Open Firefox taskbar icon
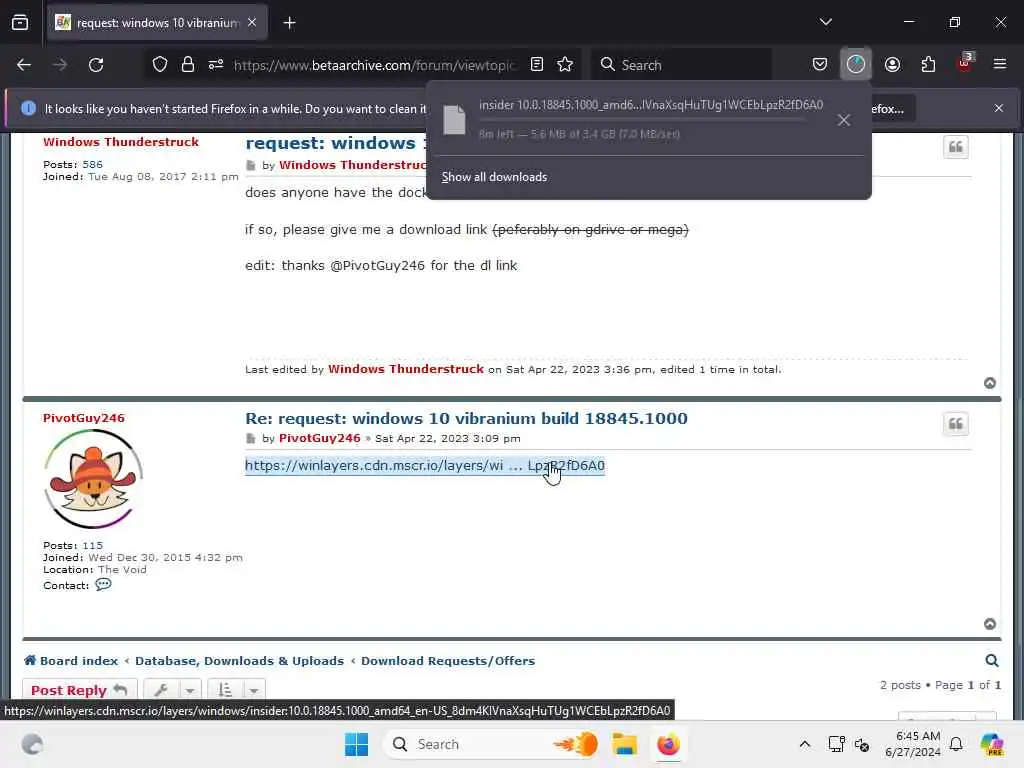 [668, 744]
